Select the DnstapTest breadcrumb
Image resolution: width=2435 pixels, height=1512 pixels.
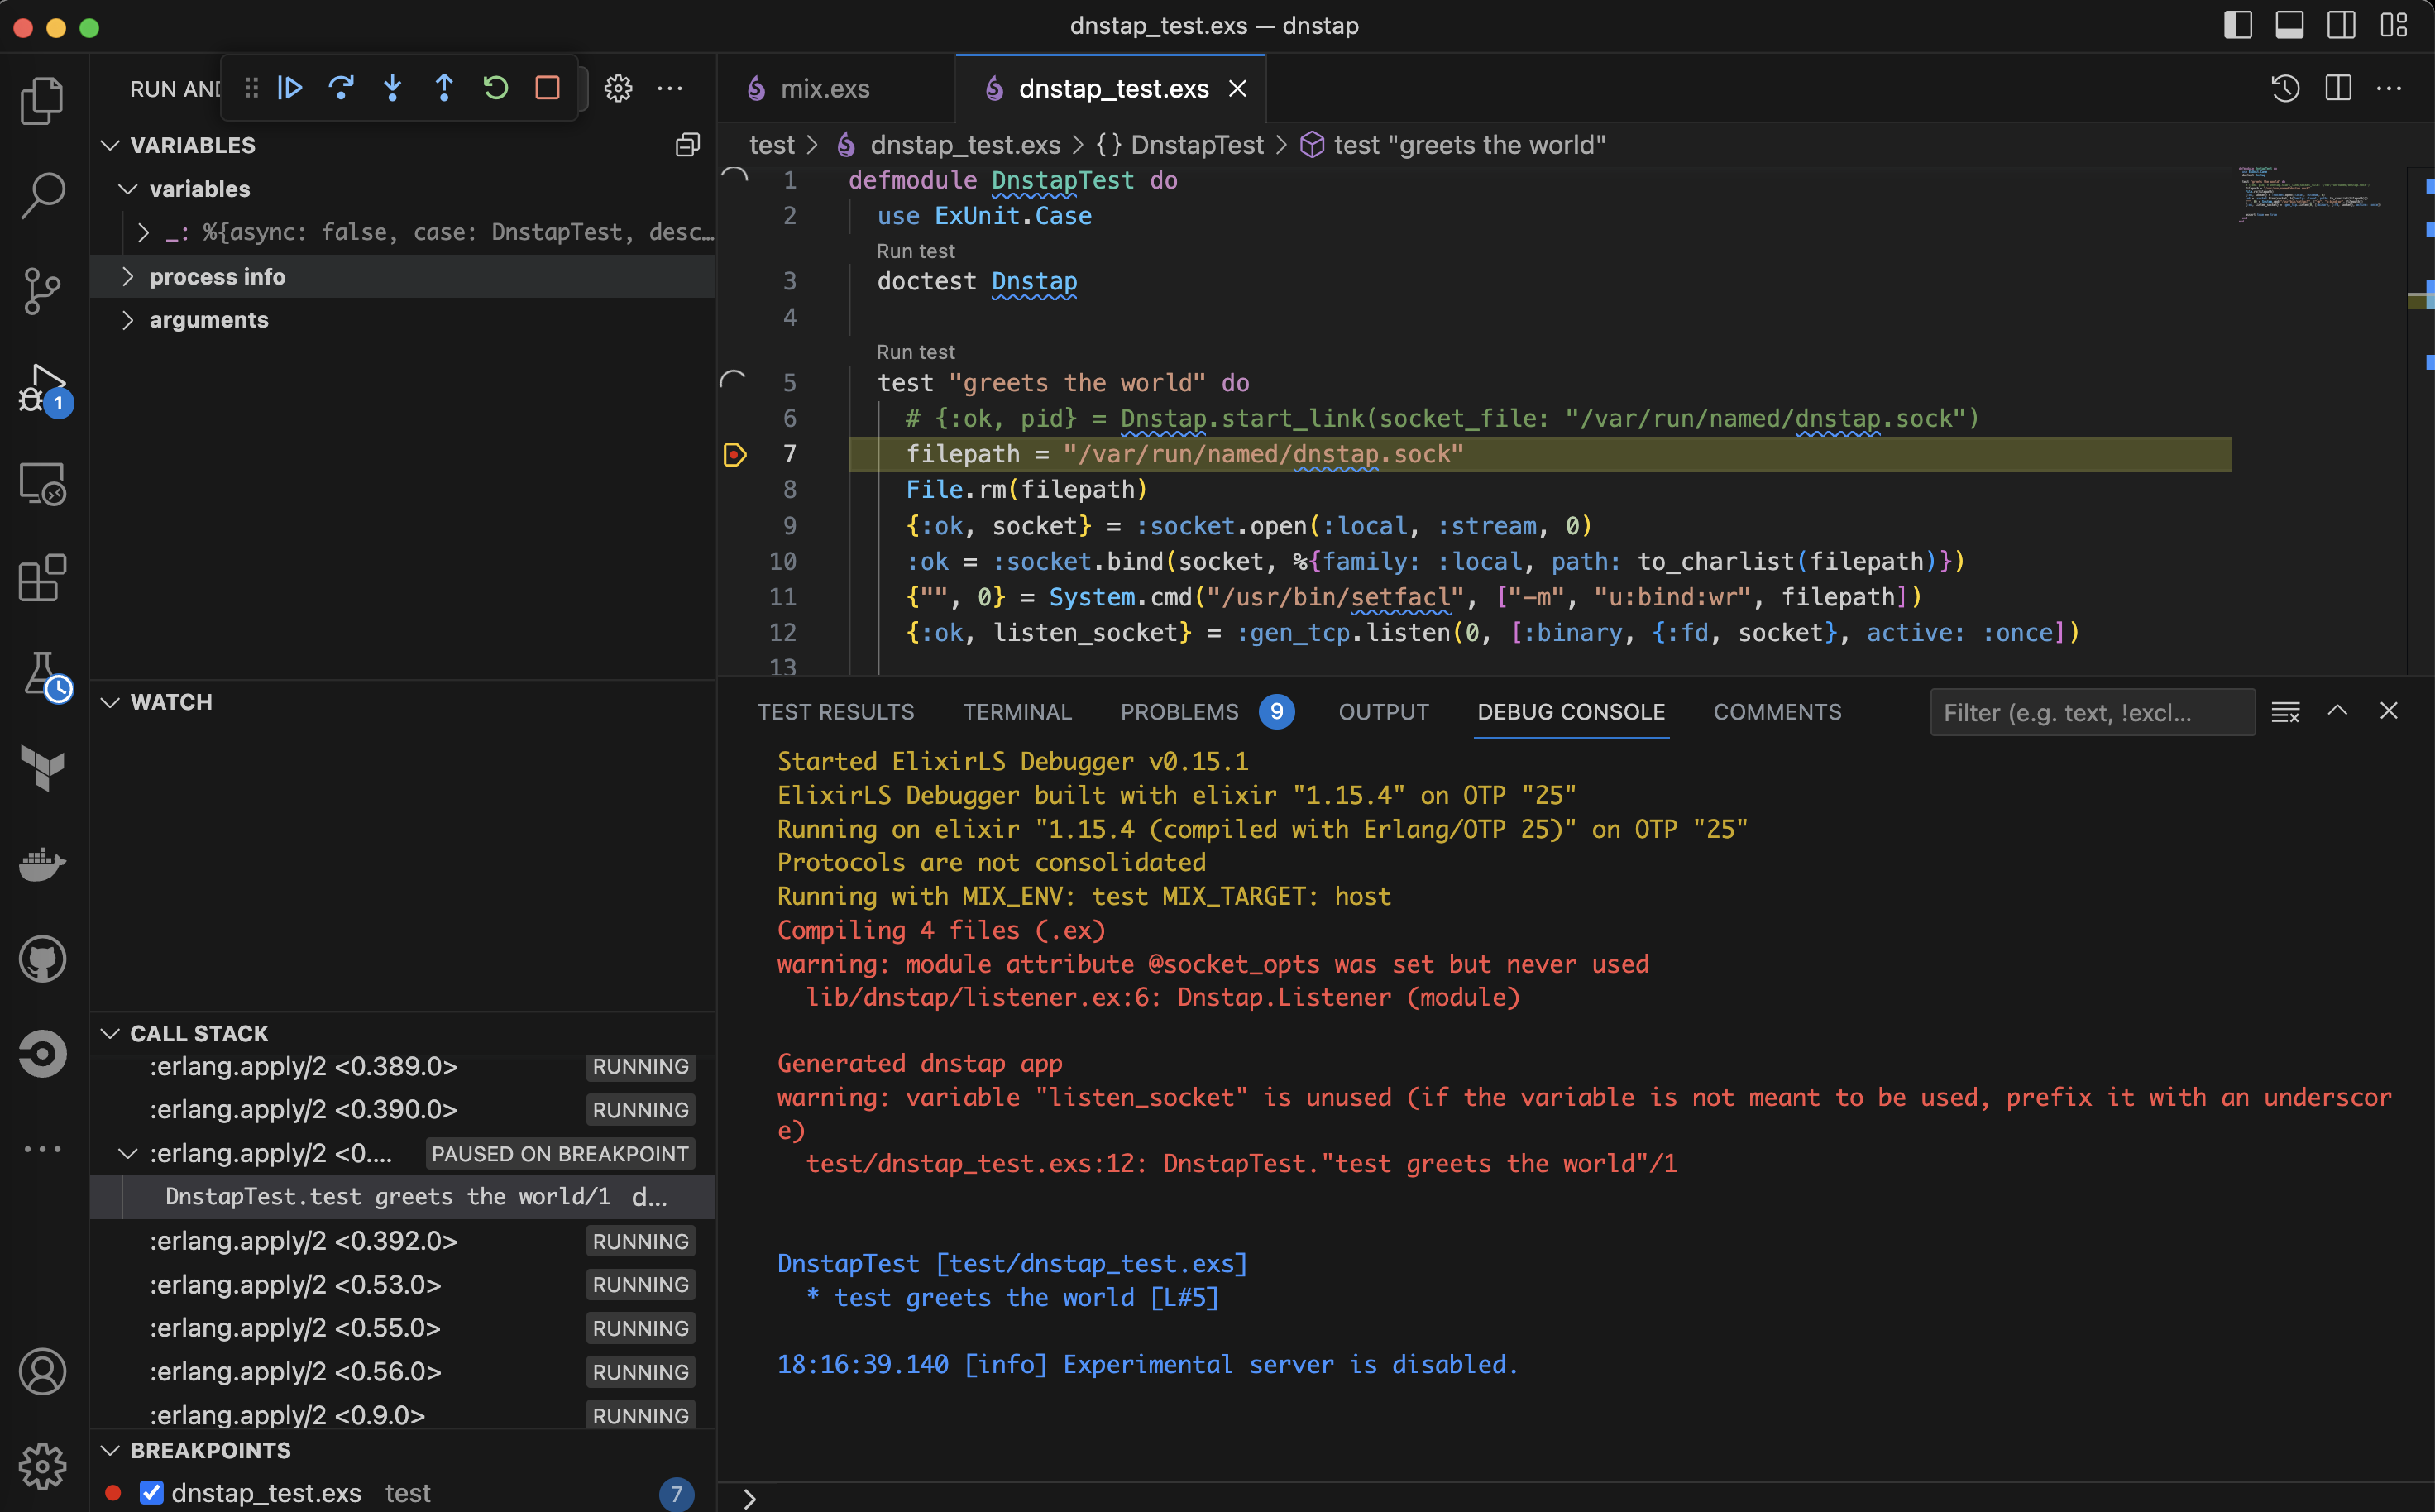(x=1196, y=145)
